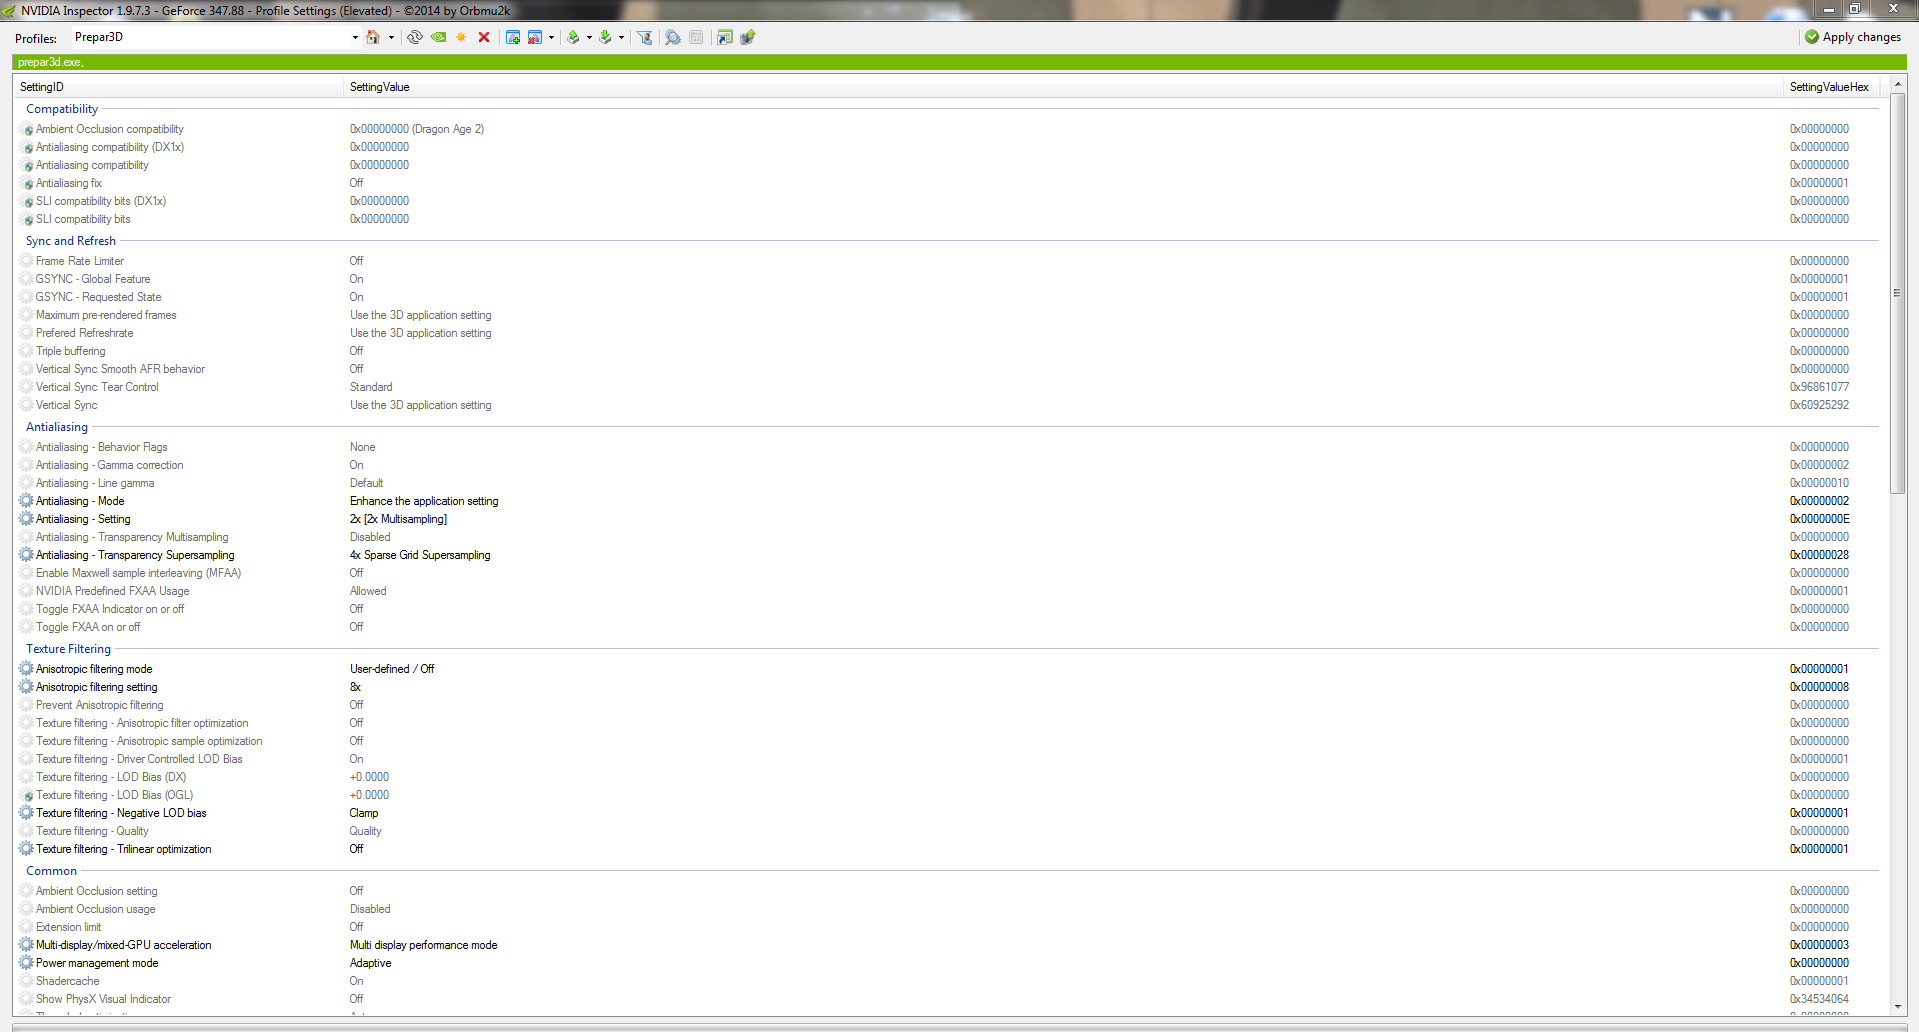
Task: Select the Ambient Occlusion usage row
Action: pyautogui.click(x=946, y=909)
